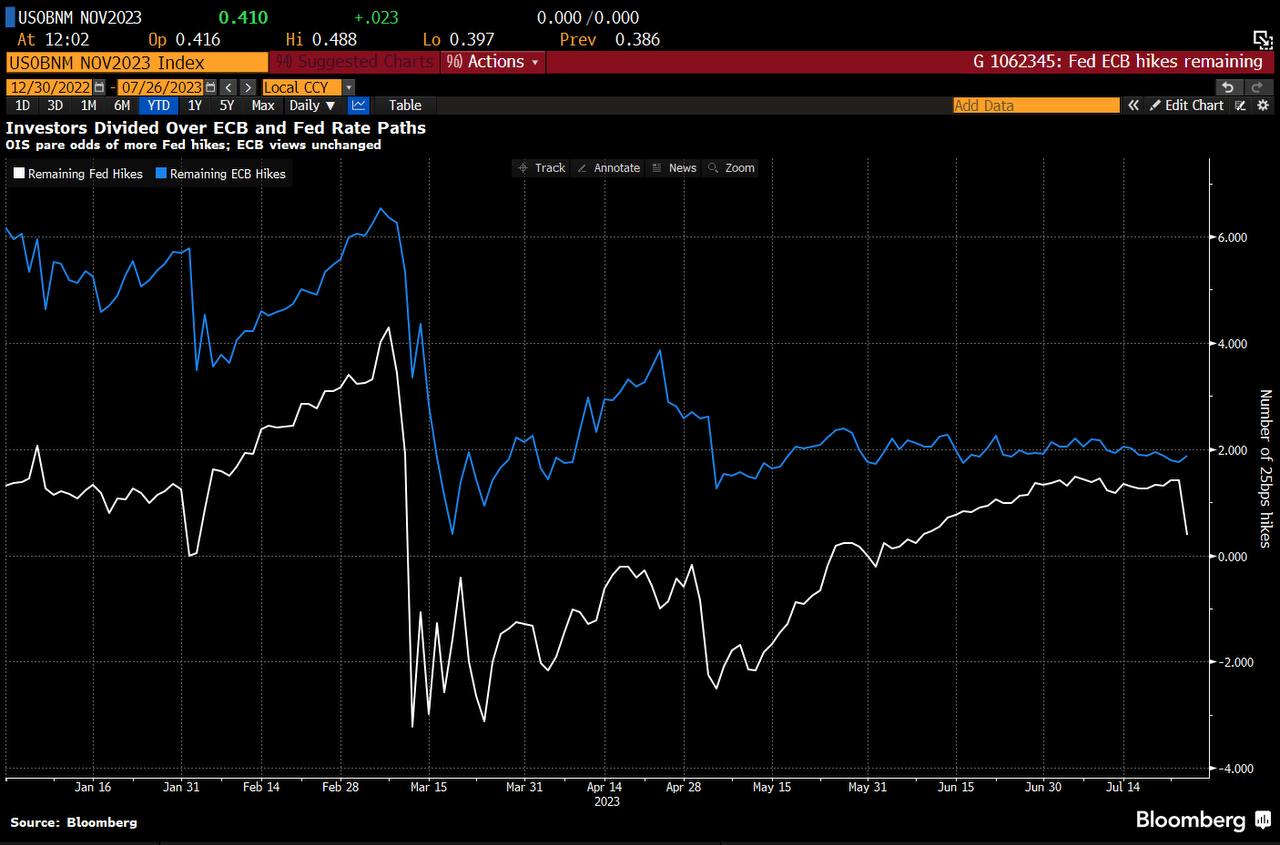
Task: Click the start date field 12/30/2022
Action: coord(50,87)
